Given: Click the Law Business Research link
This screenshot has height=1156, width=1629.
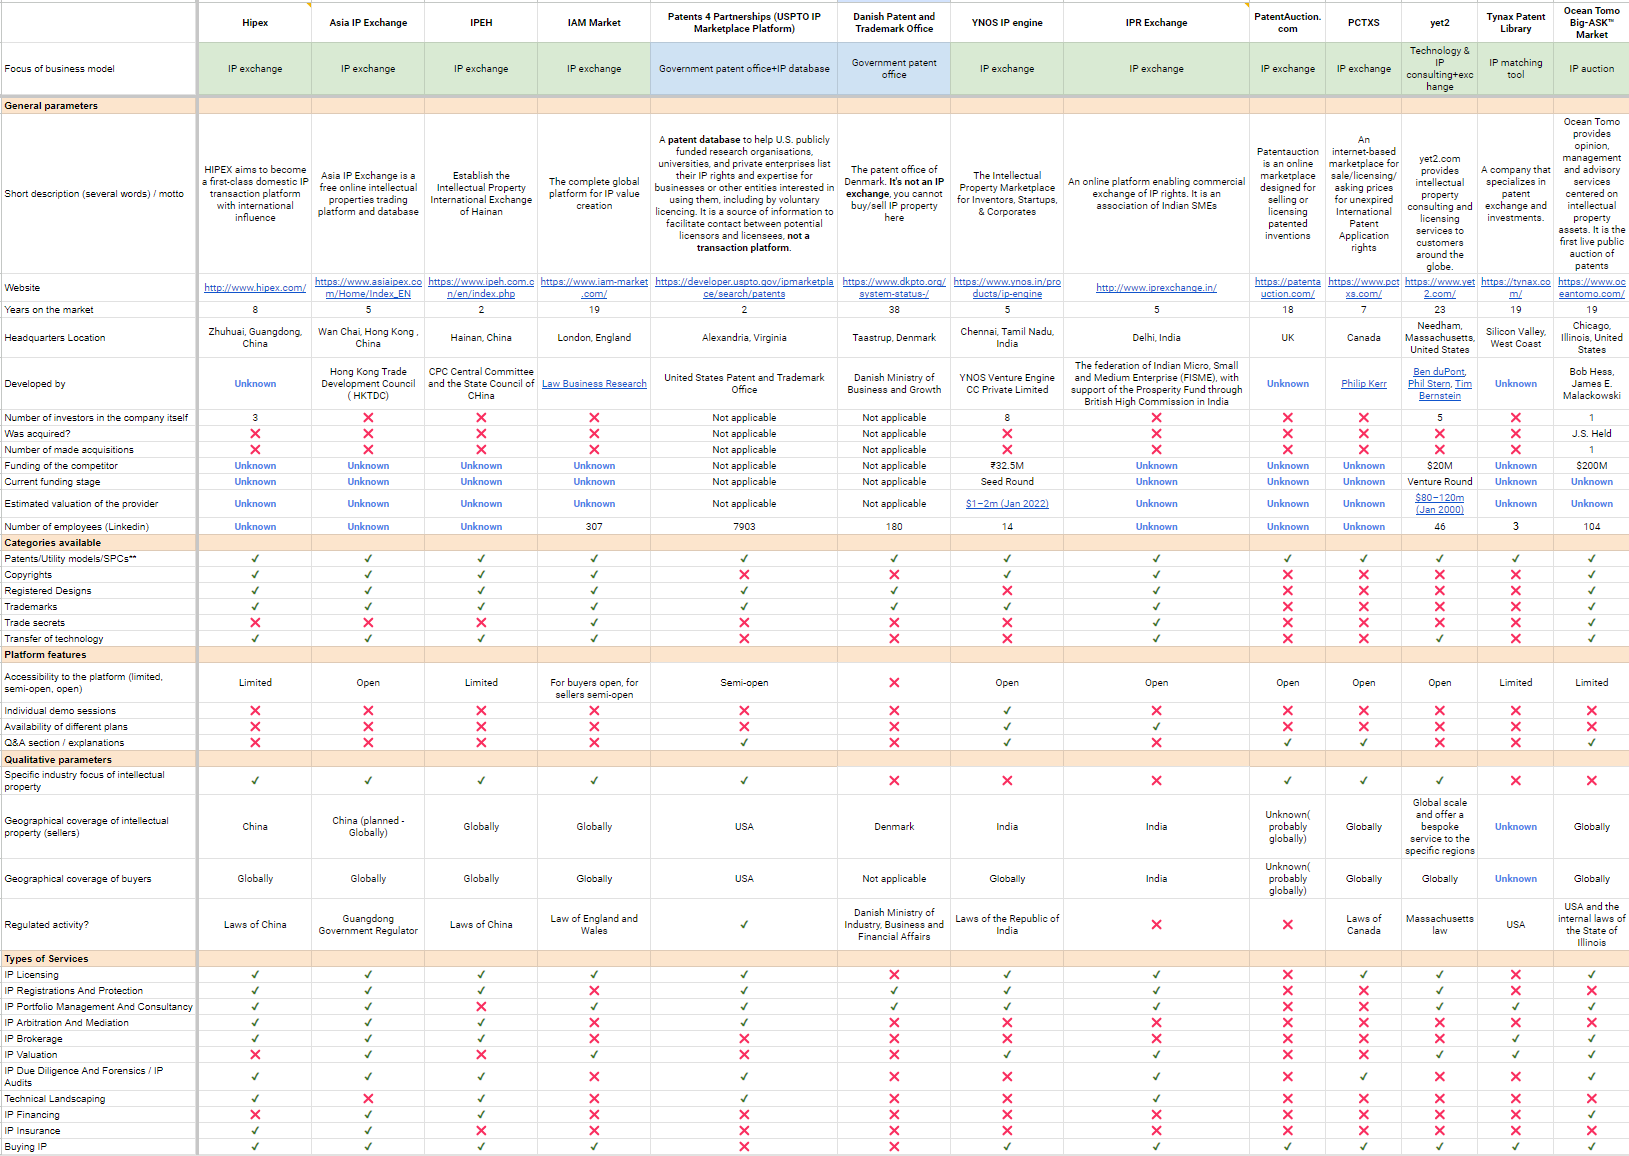Looking at the screenshot, I should pyautogui.click(x=594, y=384).
